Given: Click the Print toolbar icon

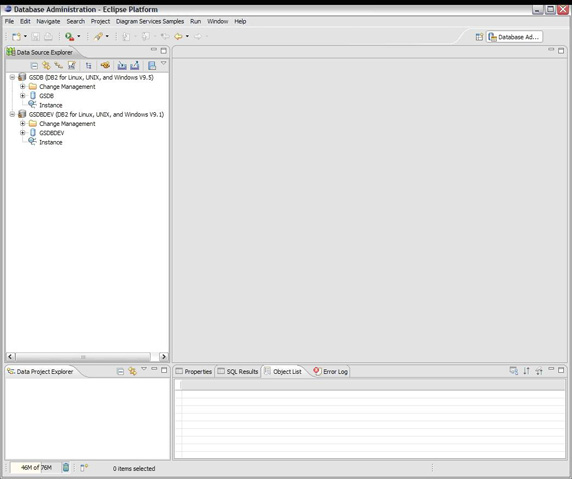Looking at the screenshot, I should tap(48, 36).
